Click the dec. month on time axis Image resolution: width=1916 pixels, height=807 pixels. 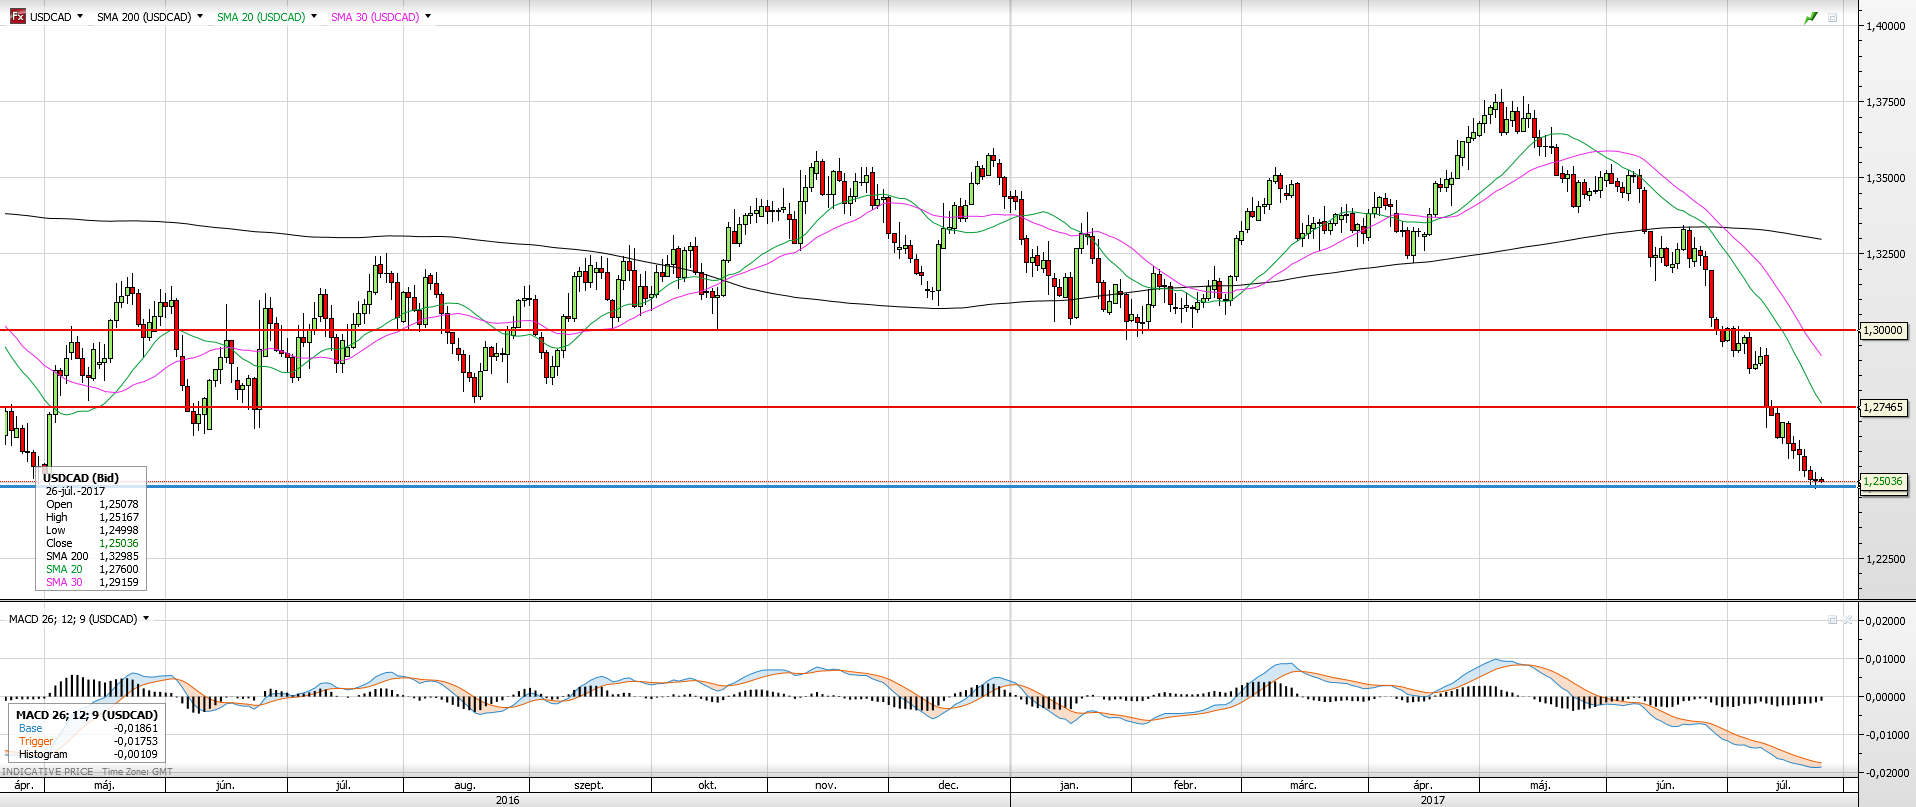948,785
